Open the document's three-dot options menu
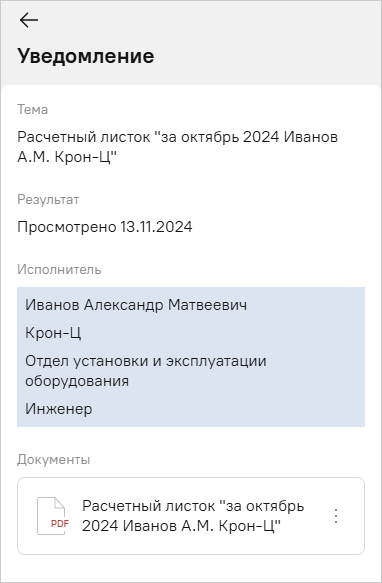The height and width of the screenshot is (583, 382). [336, 516]
